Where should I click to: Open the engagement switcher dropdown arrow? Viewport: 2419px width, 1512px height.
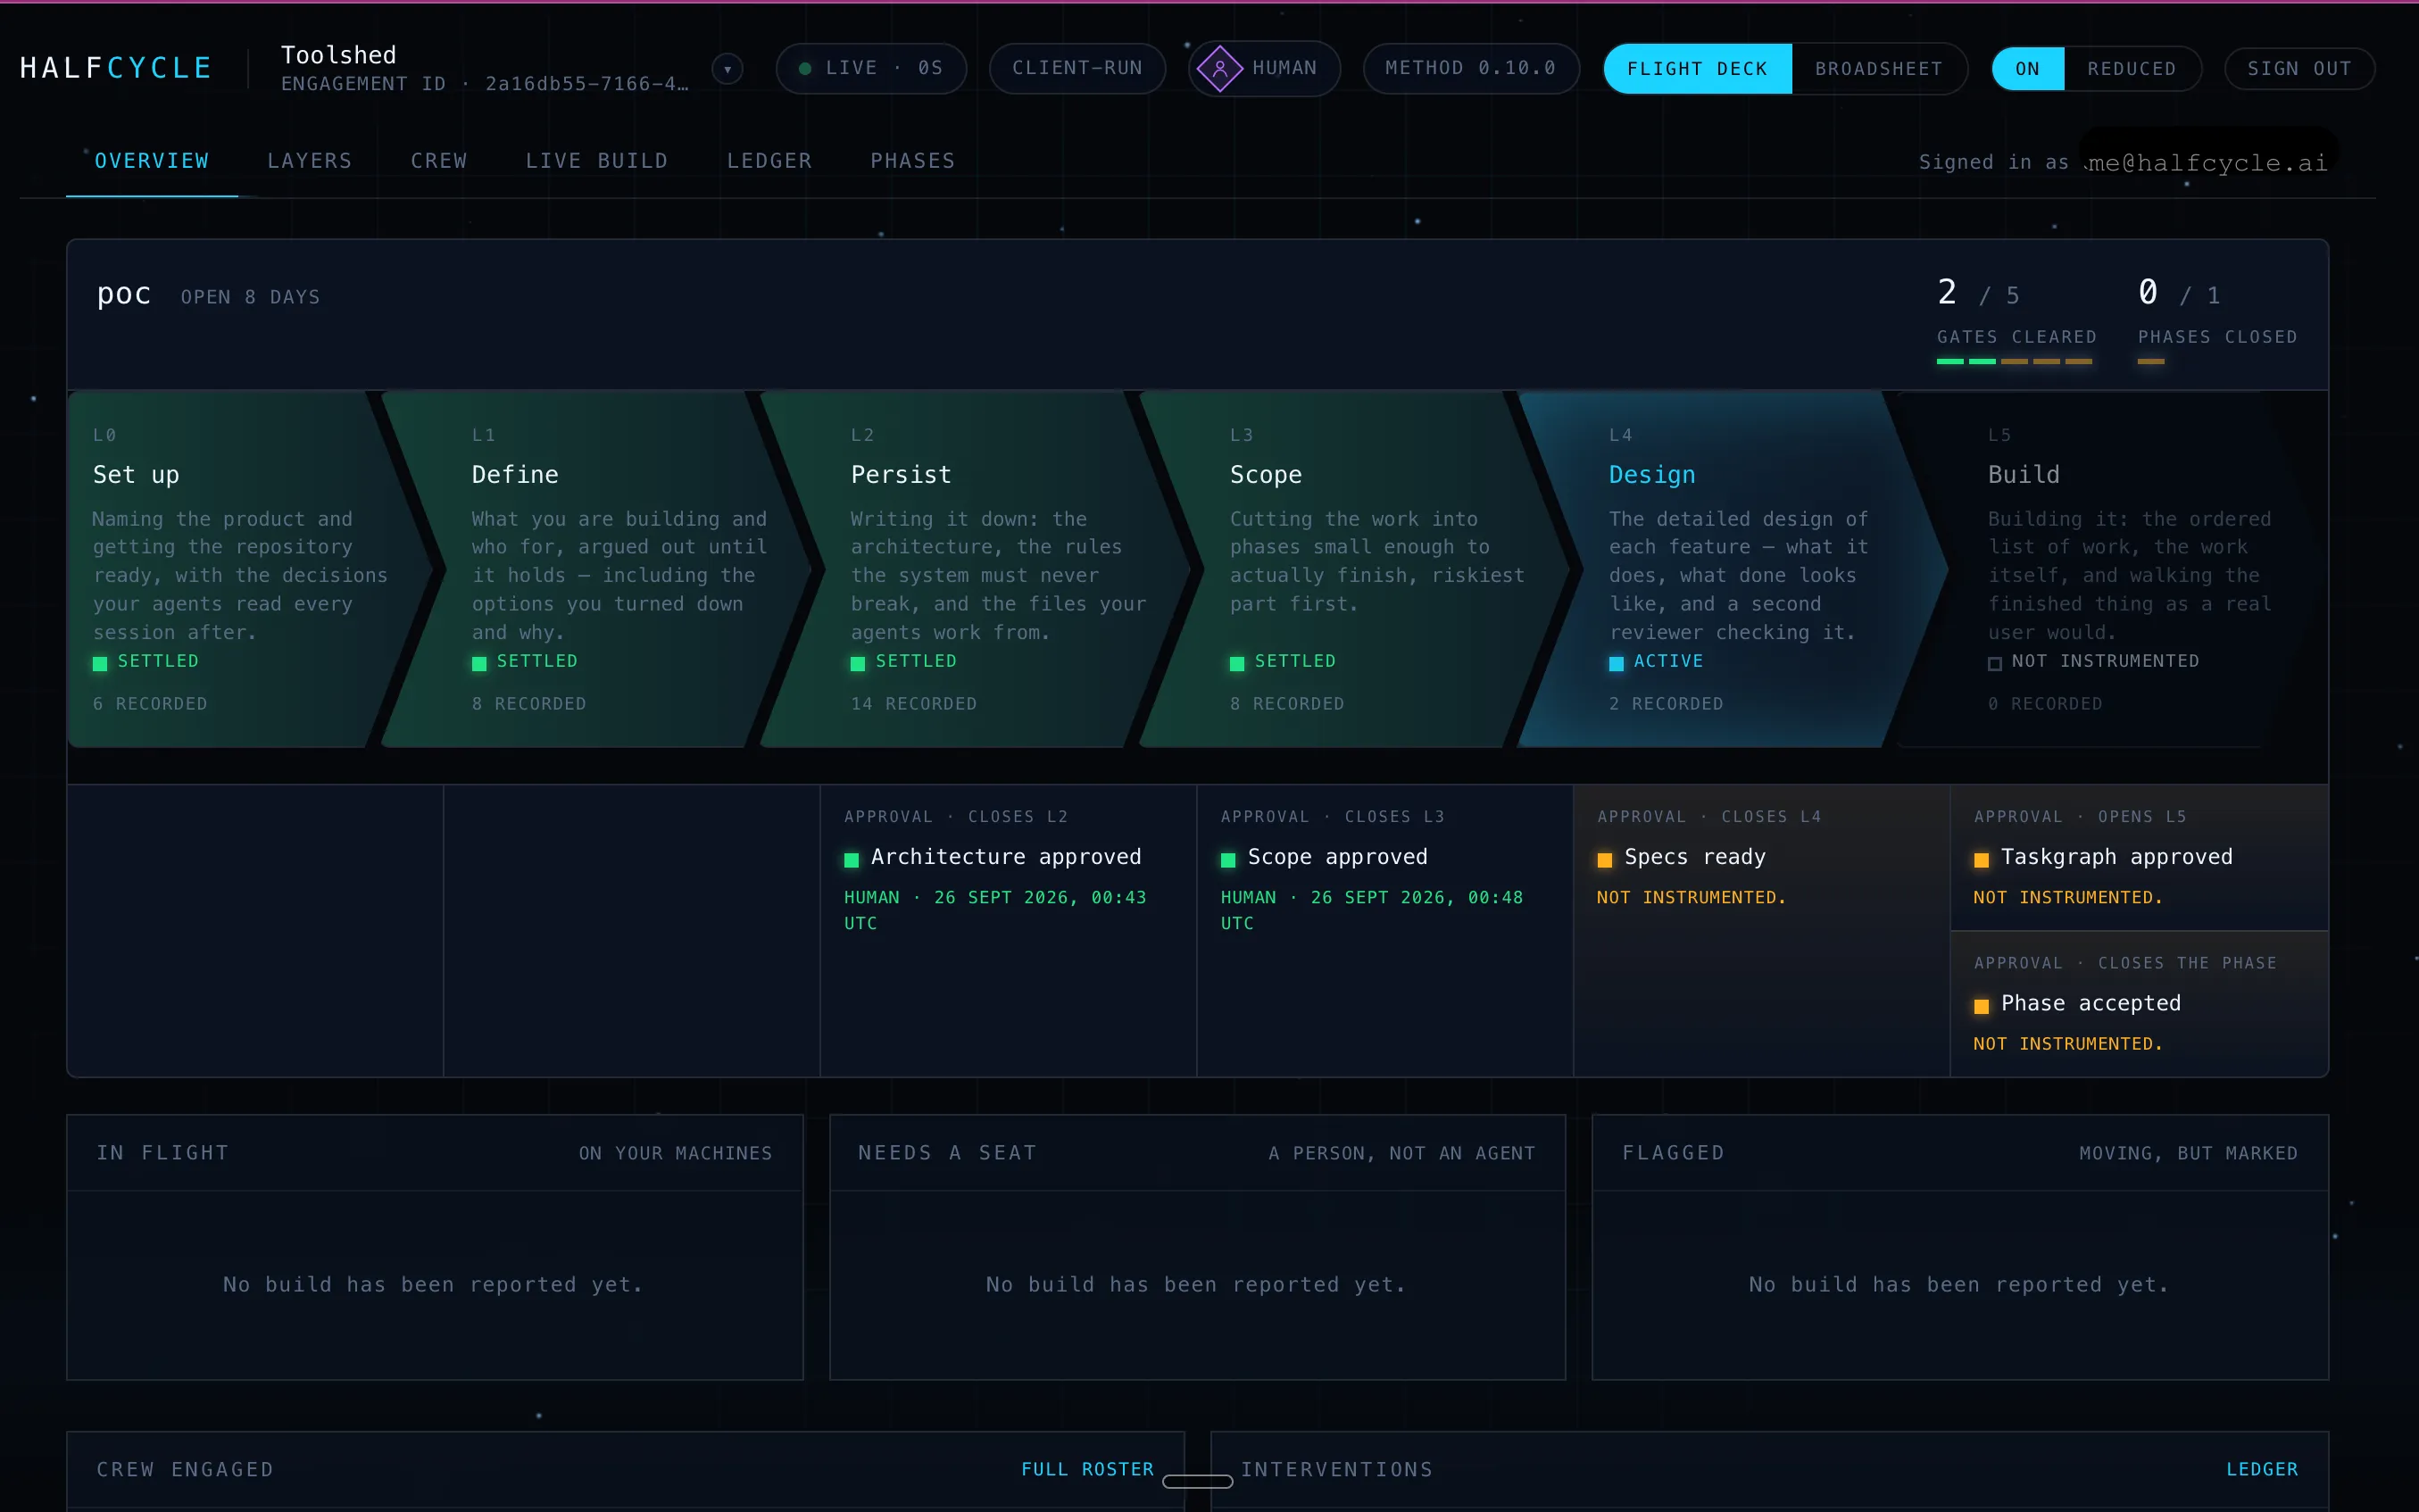(x=727, y=69)
